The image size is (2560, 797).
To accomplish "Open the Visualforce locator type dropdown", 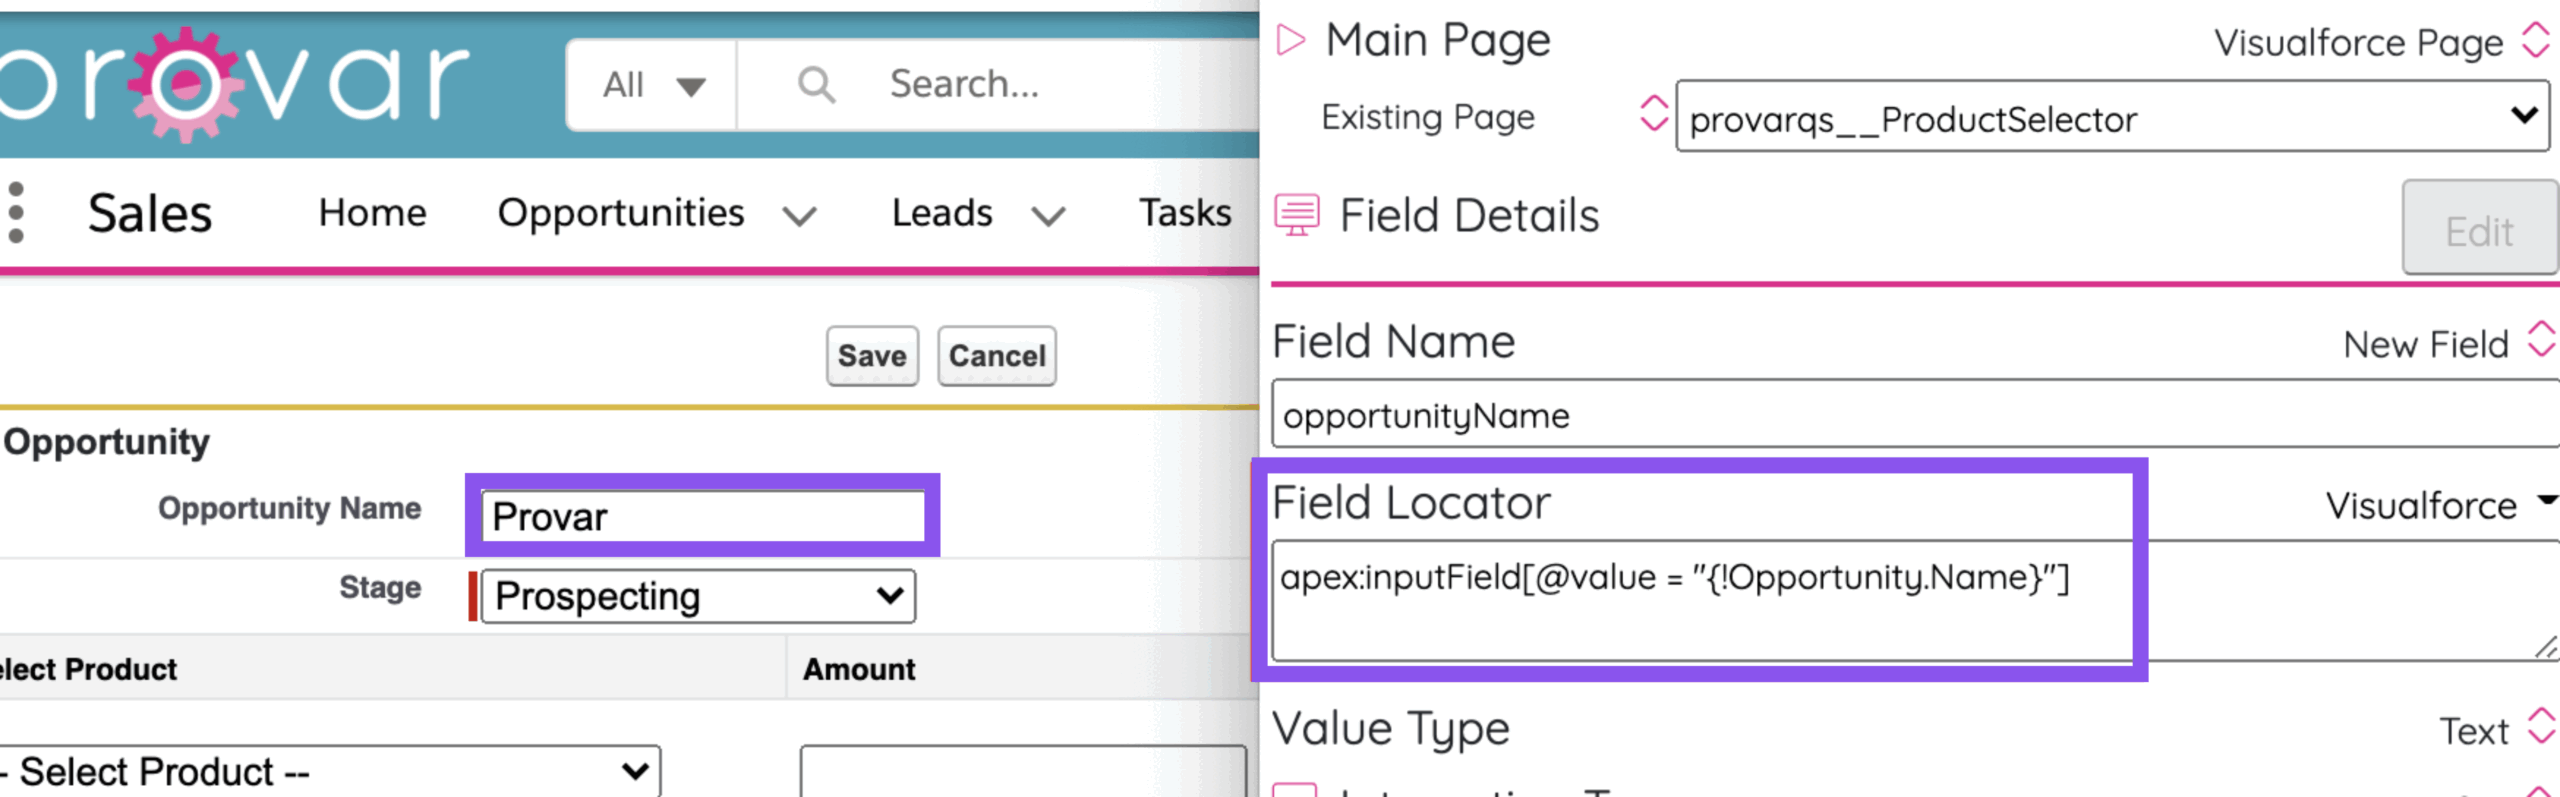I will tap(2547, 501).
